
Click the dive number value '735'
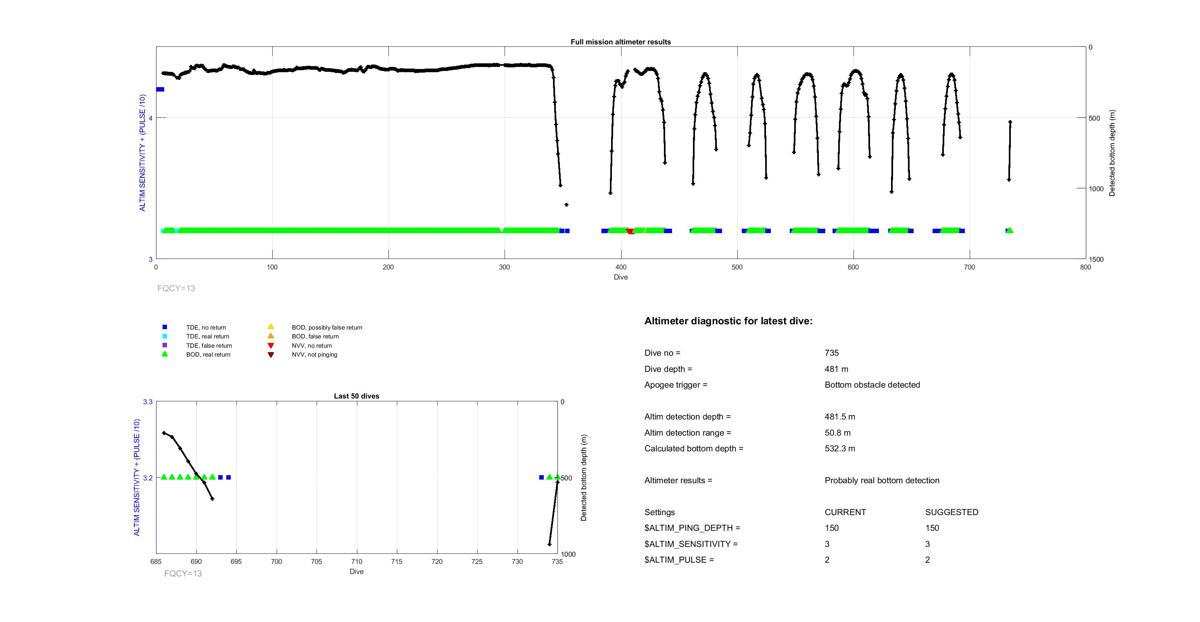(832, 353)
